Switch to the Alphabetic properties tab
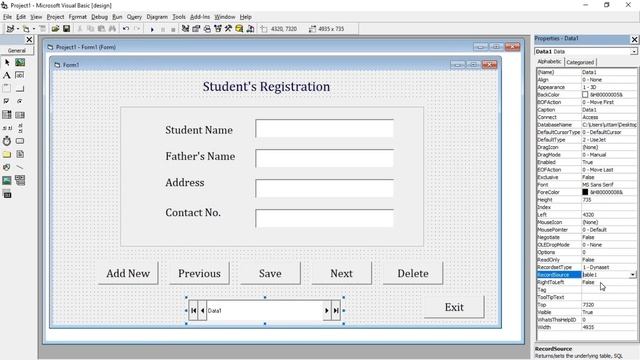The width and height of the screenshot is (640, 360). point(549,62)
